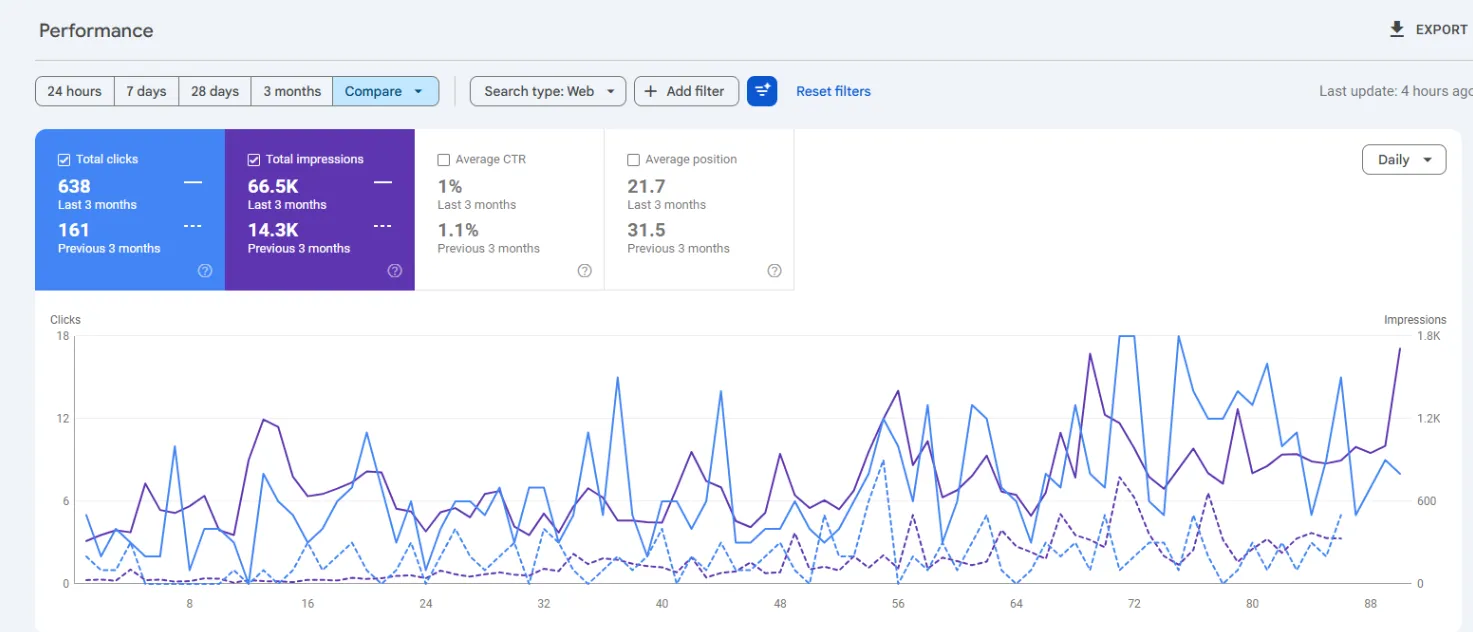This screenshot has width=1473, height=632.
Task: Click the 31.5 previous position value
Action: click(646, 230)
